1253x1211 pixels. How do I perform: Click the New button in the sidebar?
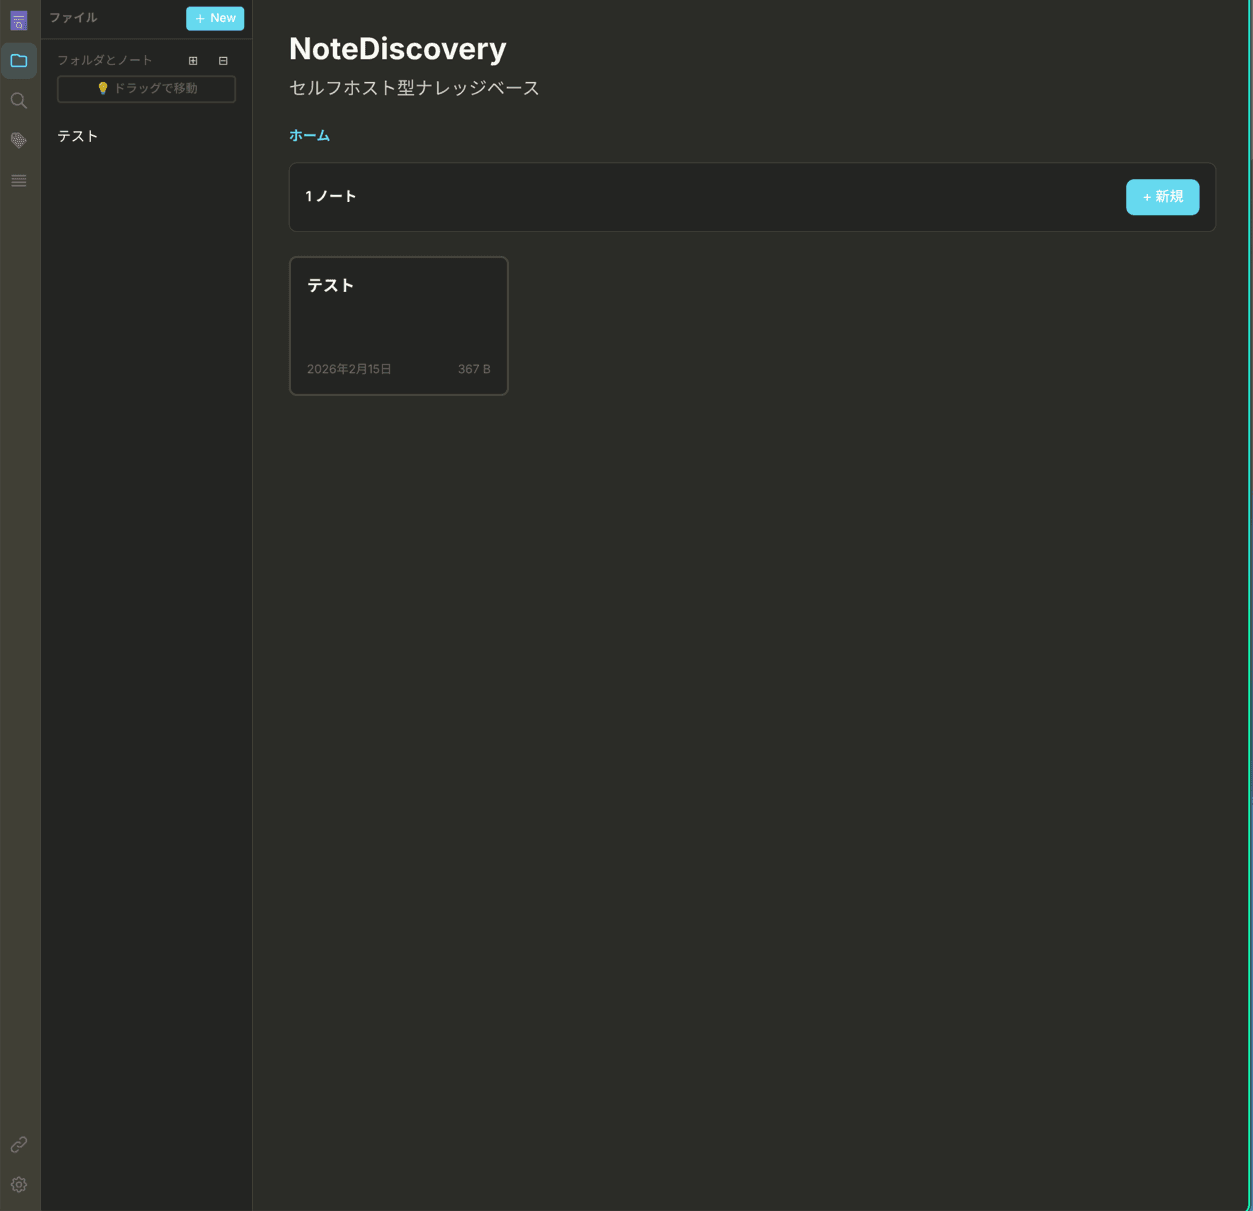tap(214, 18)
